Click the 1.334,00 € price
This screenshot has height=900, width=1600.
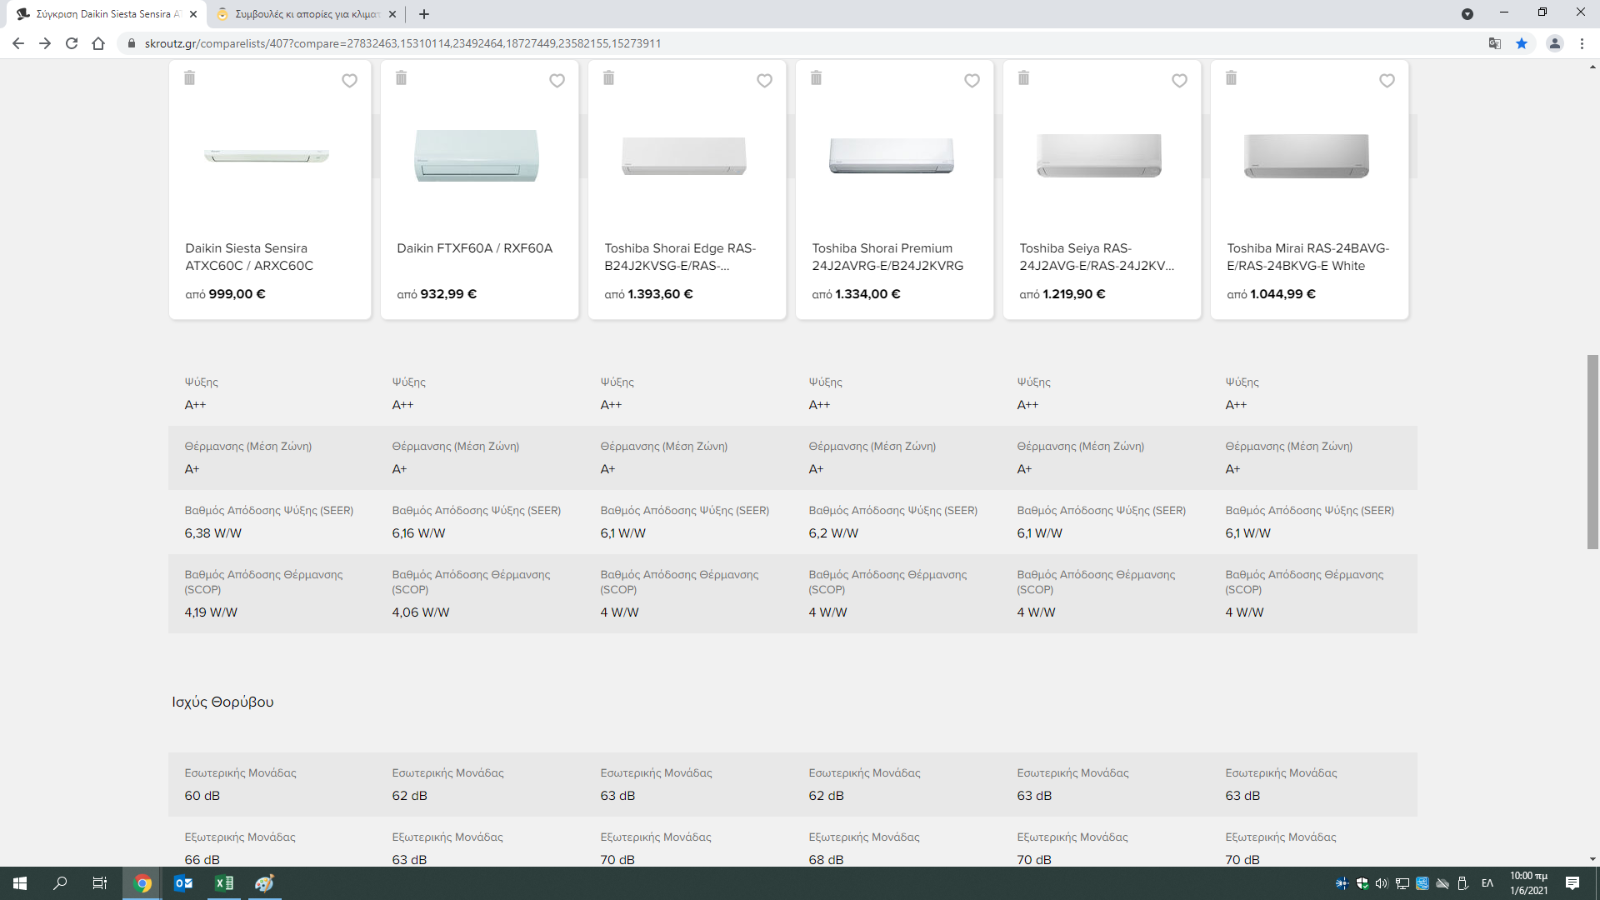pyautogui.click(x=868, y=294)
